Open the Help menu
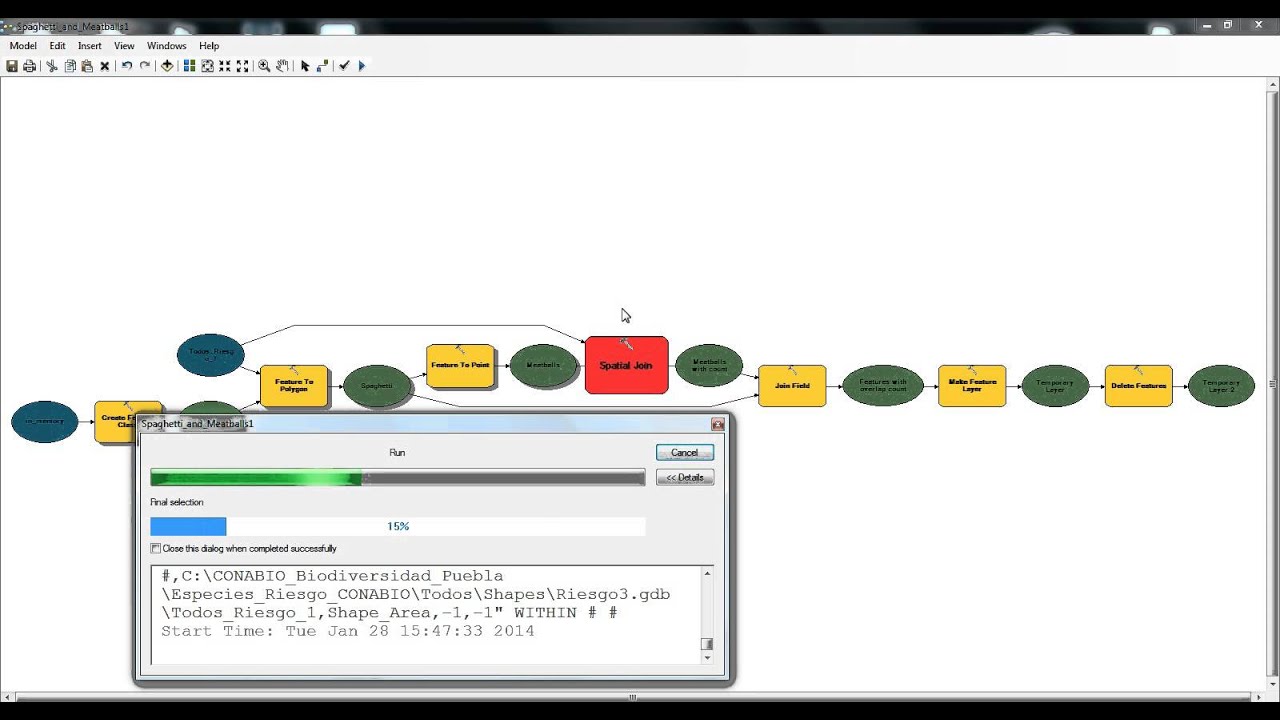The height and width of the screenshot is (720, 1280). [x=209, y=46]
